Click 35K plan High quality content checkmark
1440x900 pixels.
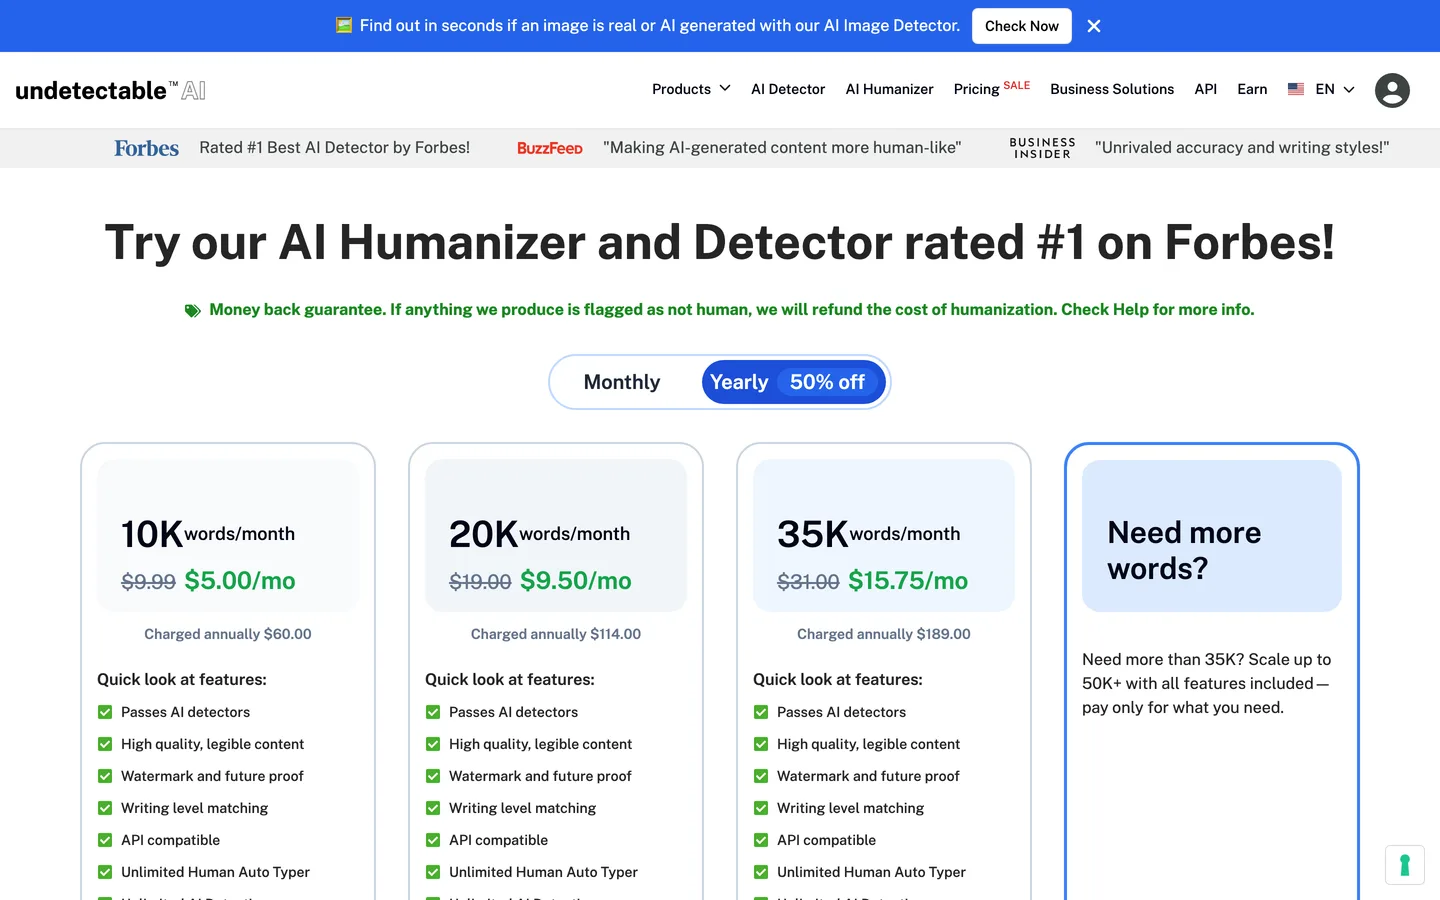pyautogui.click(x=761, y=744)
